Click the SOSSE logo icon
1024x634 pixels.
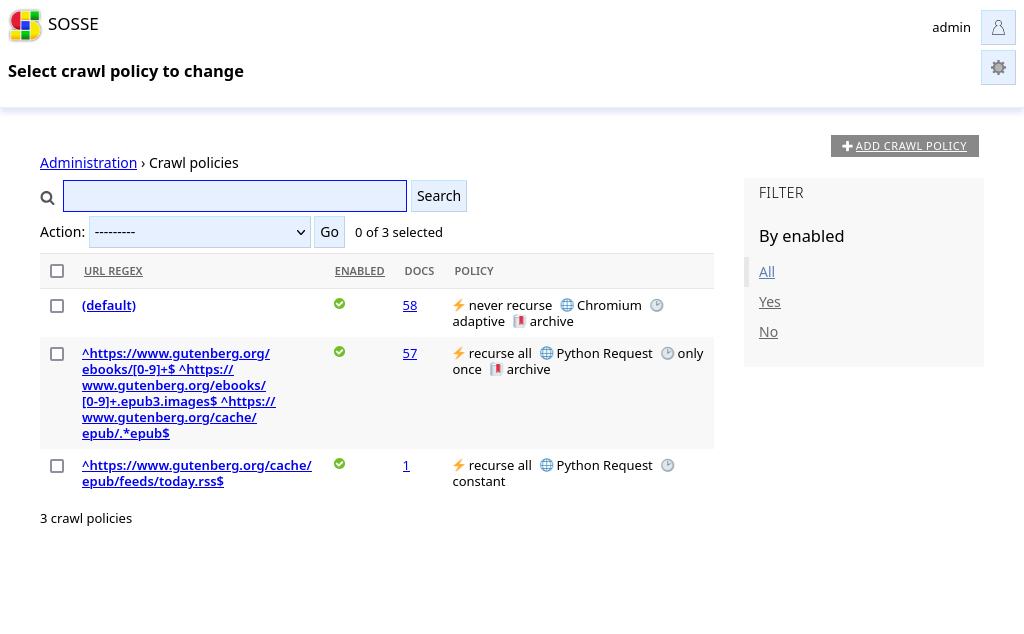pos(25,25)
